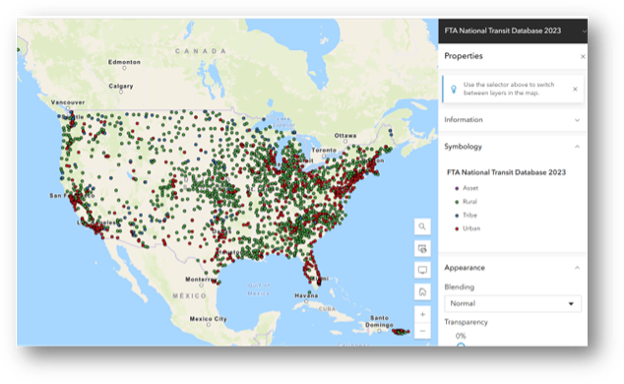Viewport: 624px width, 384px height.
Task: Click the green Rural legend symbol
Action: tap(456, 202)
